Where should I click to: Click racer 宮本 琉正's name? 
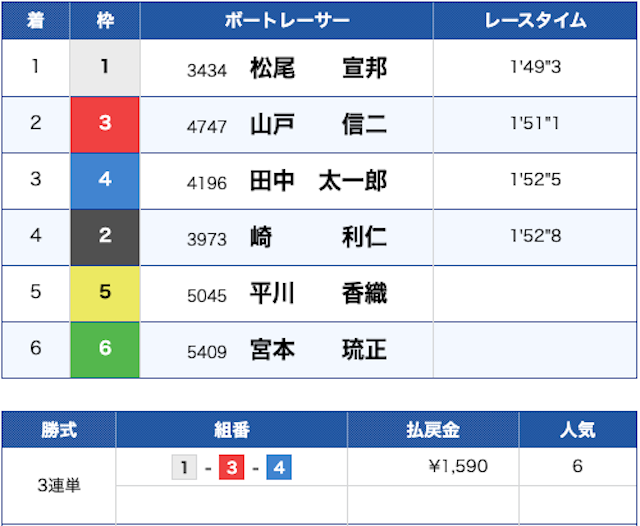tap(317, 351)
